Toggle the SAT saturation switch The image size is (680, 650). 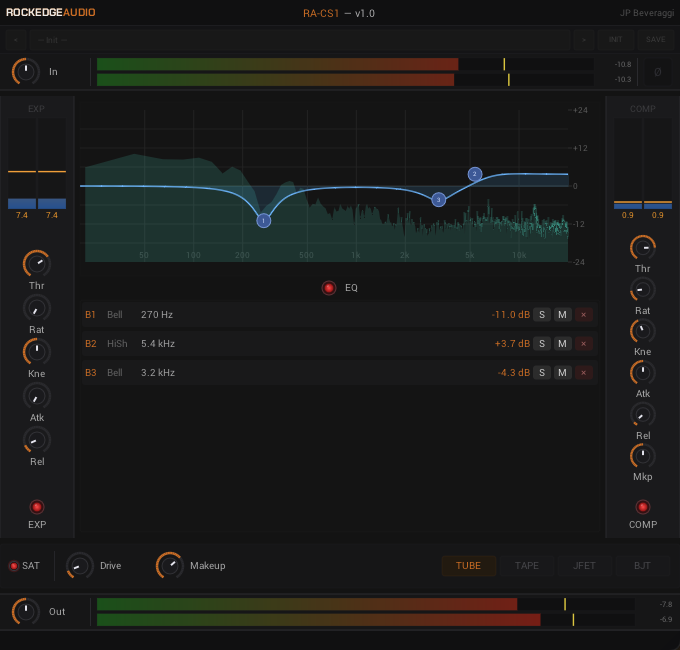14,566
